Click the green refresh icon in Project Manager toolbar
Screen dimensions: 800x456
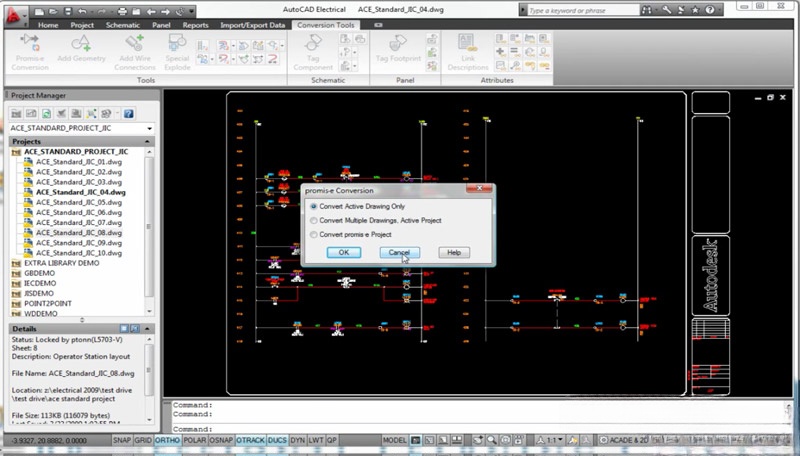(46, 114)
